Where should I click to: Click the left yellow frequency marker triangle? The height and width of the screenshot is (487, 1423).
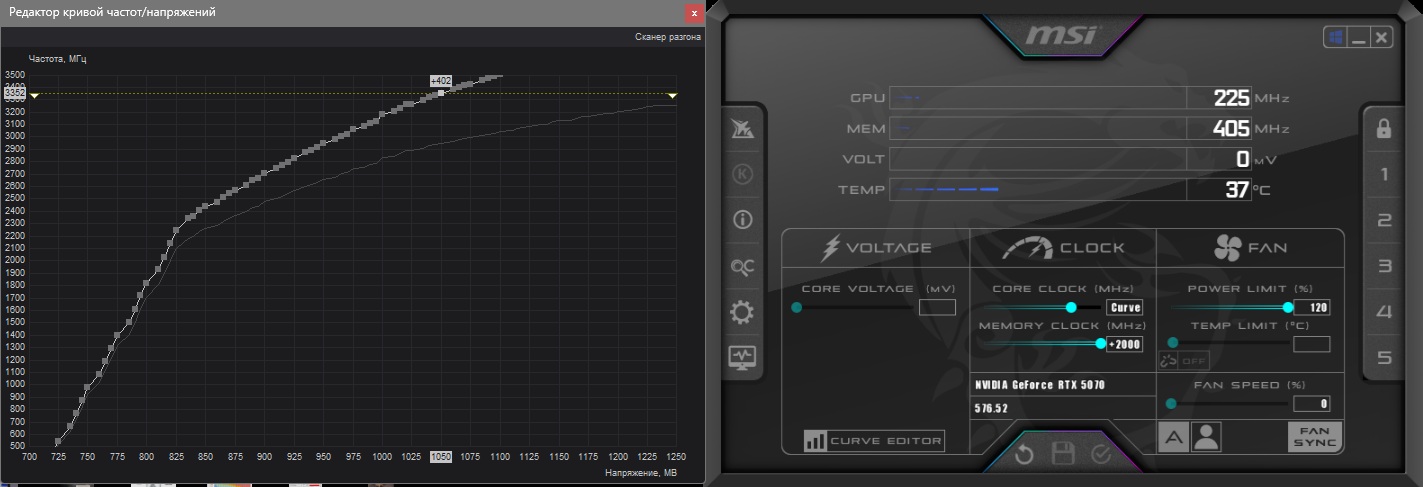35,95
